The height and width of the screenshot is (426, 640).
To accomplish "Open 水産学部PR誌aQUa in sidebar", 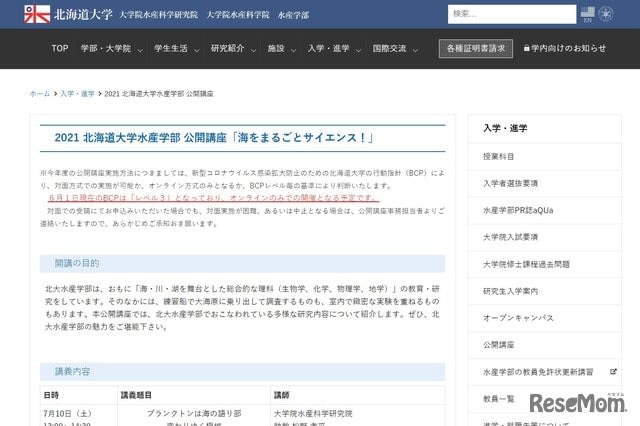I will (518, 210).
